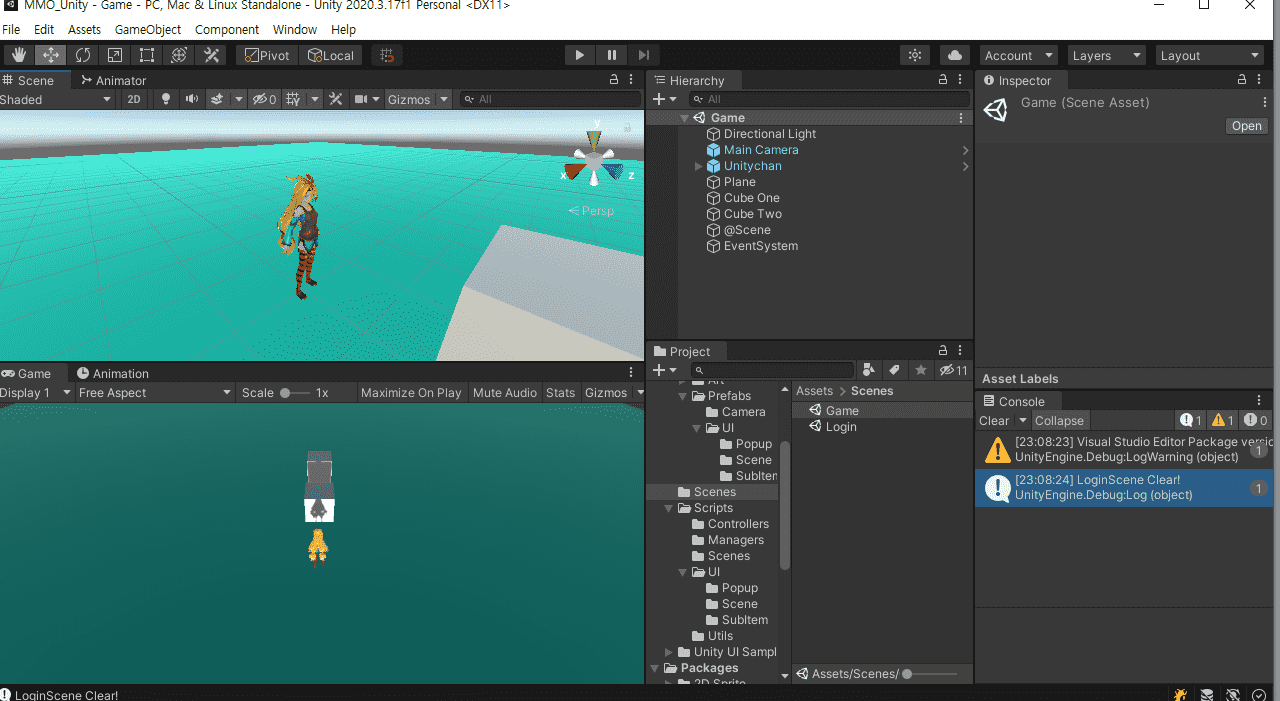
Task: Open the Free Aspect dropdown
Action: (x=154, y=393)
